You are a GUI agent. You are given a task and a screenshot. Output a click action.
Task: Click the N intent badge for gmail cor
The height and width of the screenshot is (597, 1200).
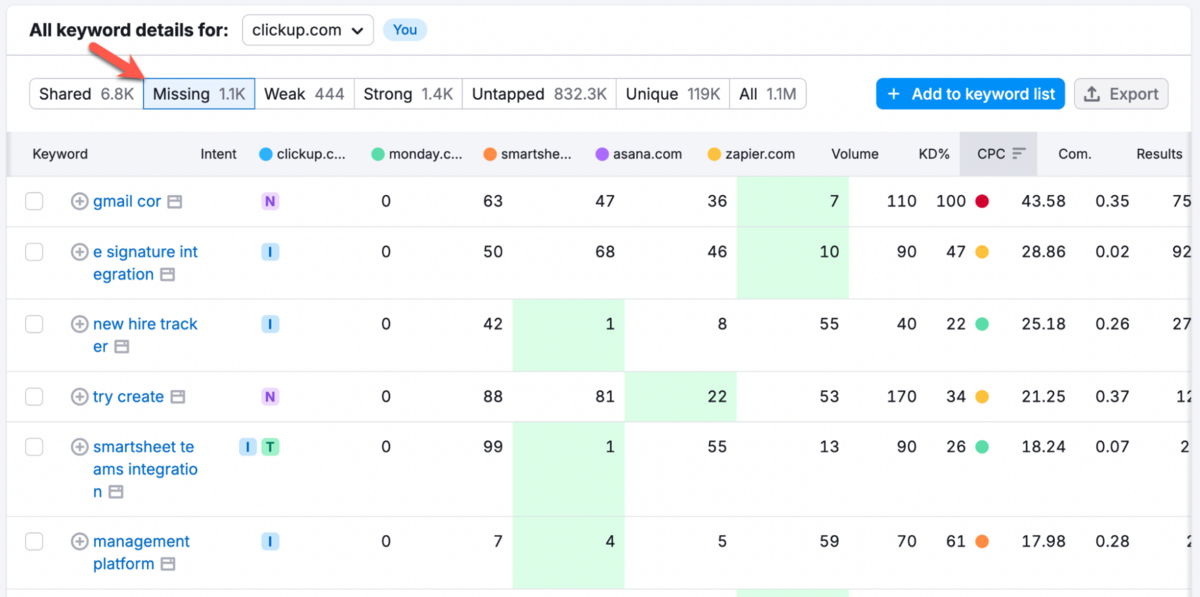tap(270, 201)
